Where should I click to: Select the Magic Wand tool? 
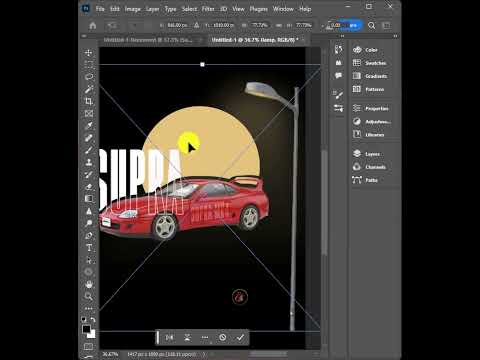pyautogui.click(x=88, y=89)
